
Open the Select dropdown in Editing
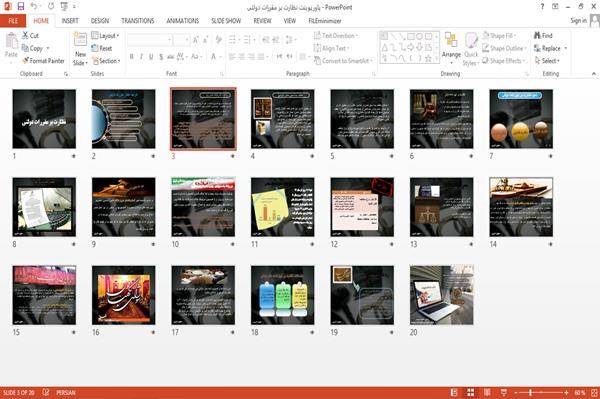[547, 61]
